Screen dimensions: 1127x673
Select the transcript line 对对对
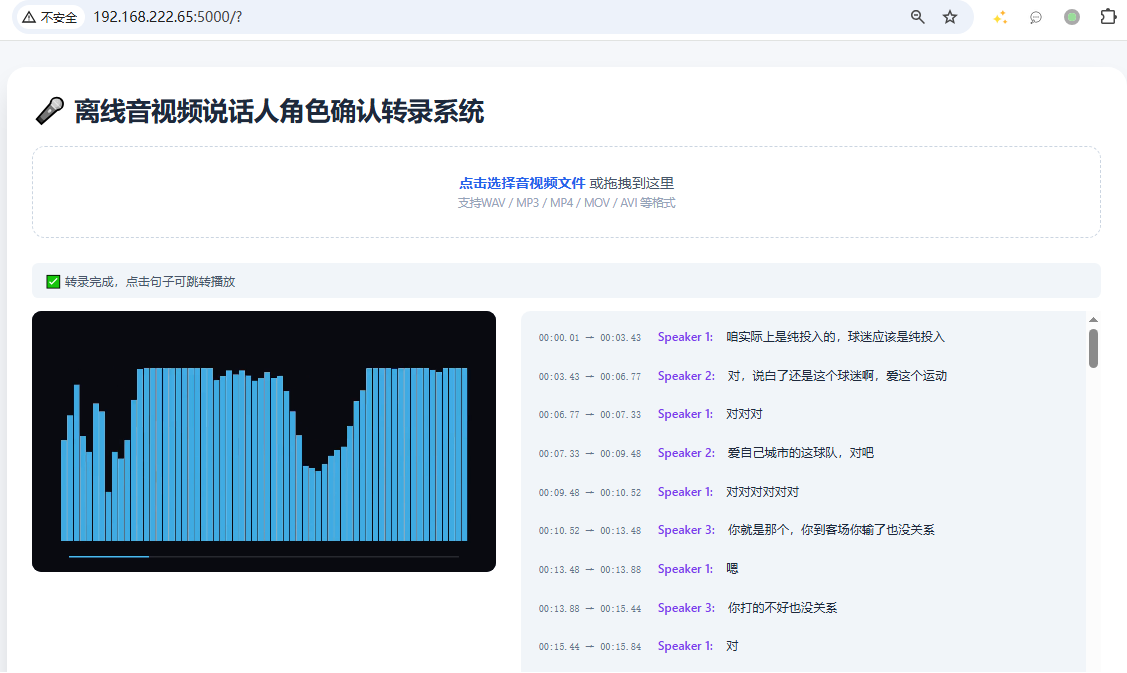744,414
